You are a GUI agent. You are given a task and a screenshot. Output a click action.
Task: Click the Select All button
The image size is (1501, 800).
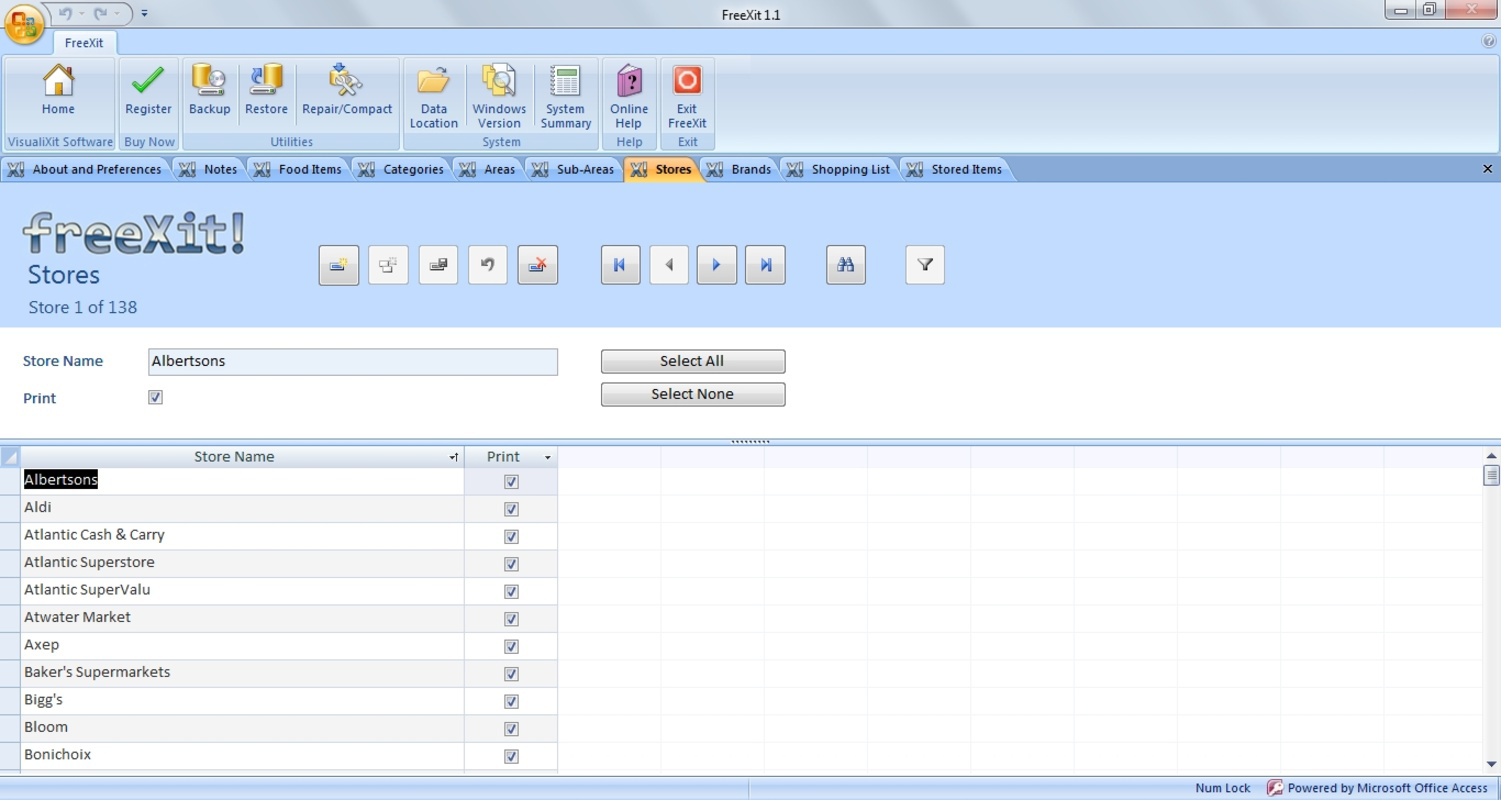click(693, 361)
